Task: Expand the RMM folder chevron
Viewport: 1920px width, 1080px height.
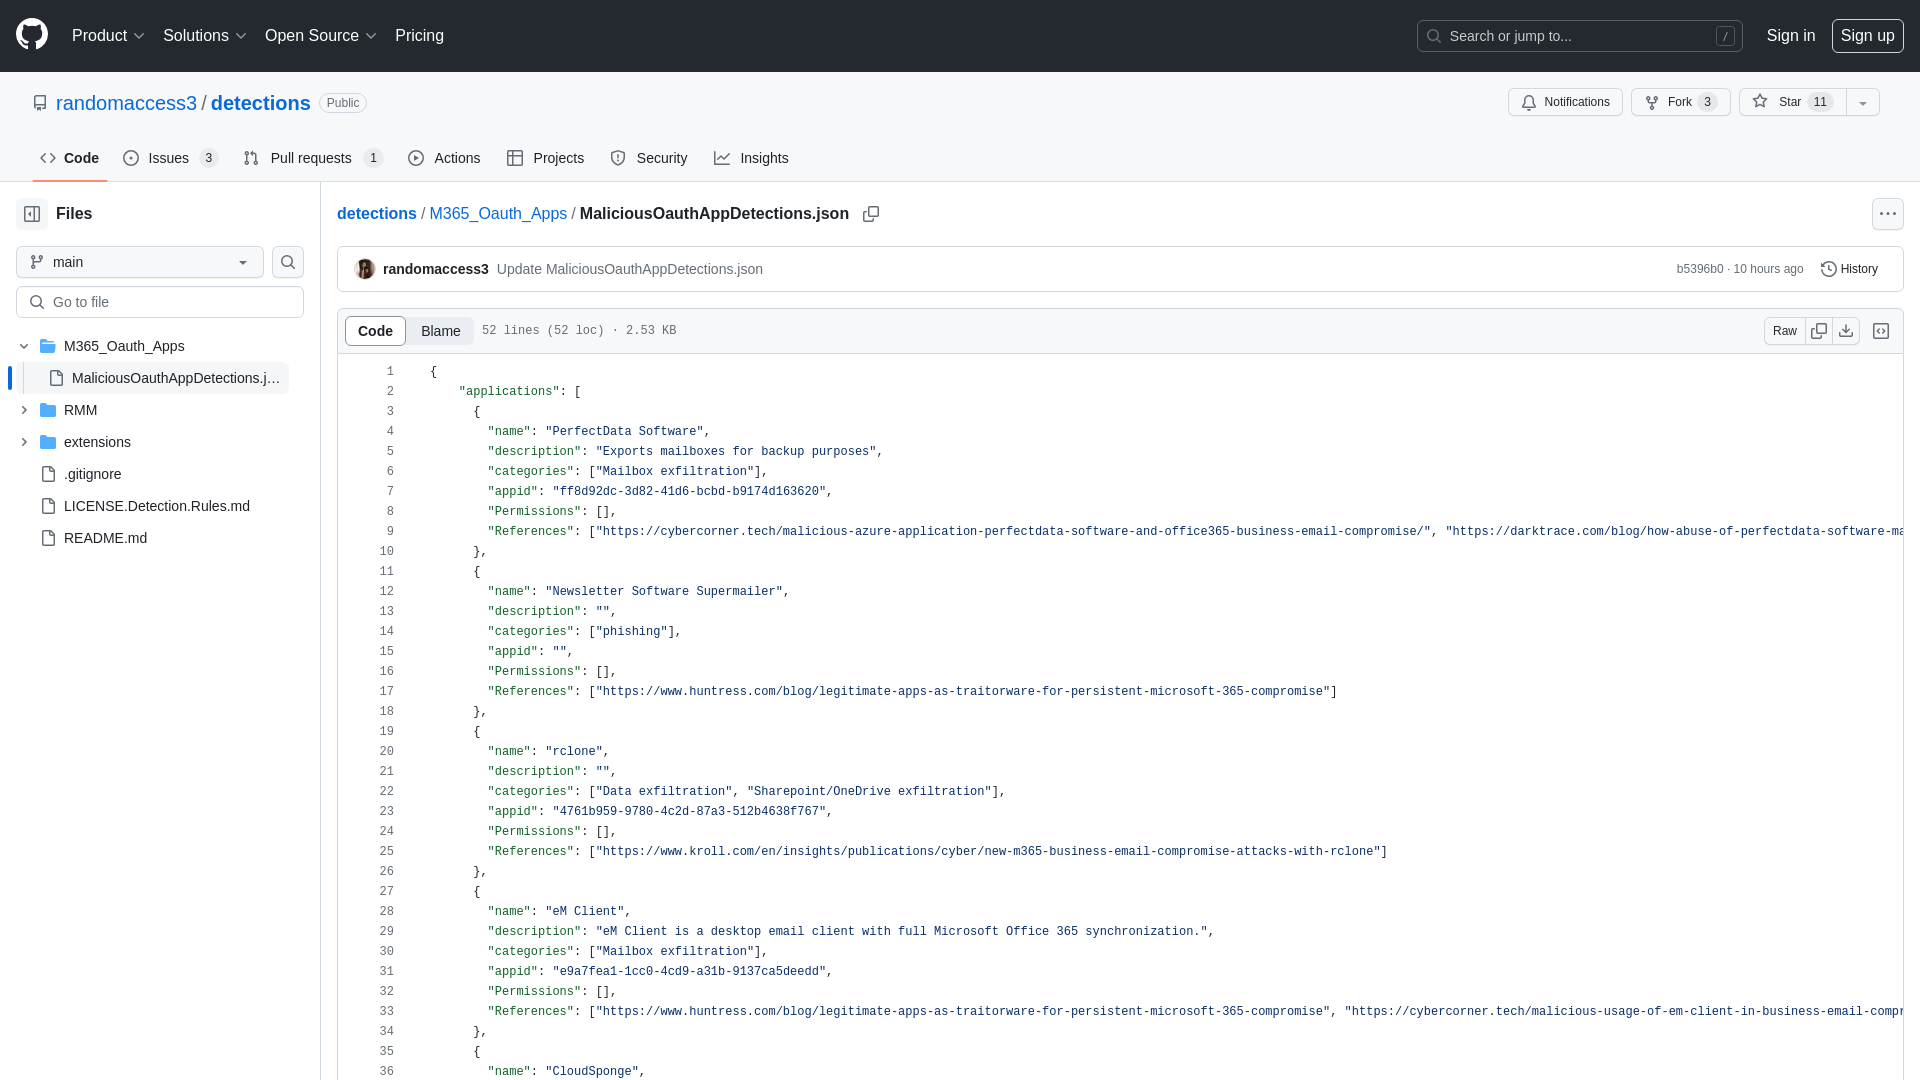Action: 24,410
